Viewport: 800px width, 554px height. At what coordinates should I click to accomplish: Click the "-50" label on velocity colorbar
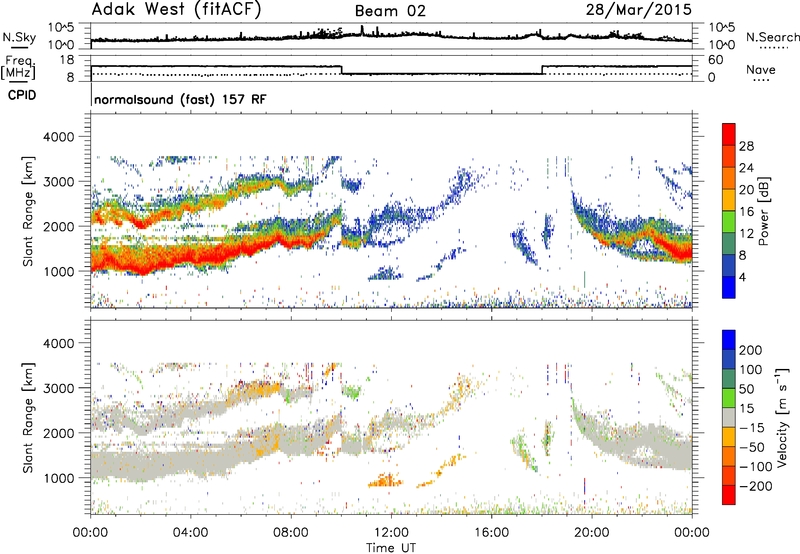click(752, 447)
